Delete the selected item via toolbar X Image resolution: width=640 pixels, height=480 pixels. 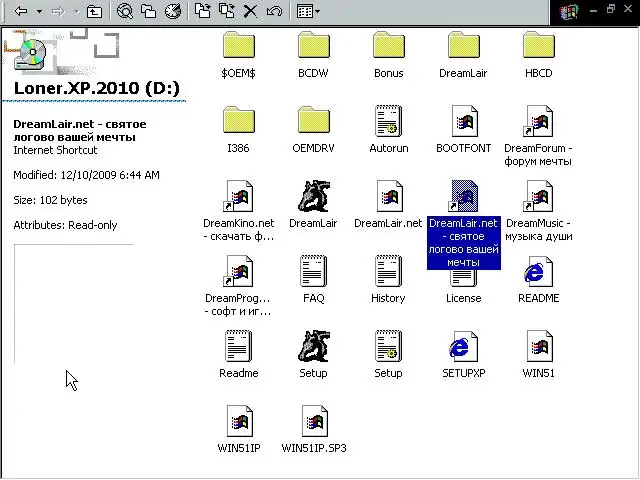click(x=250, y=11)
